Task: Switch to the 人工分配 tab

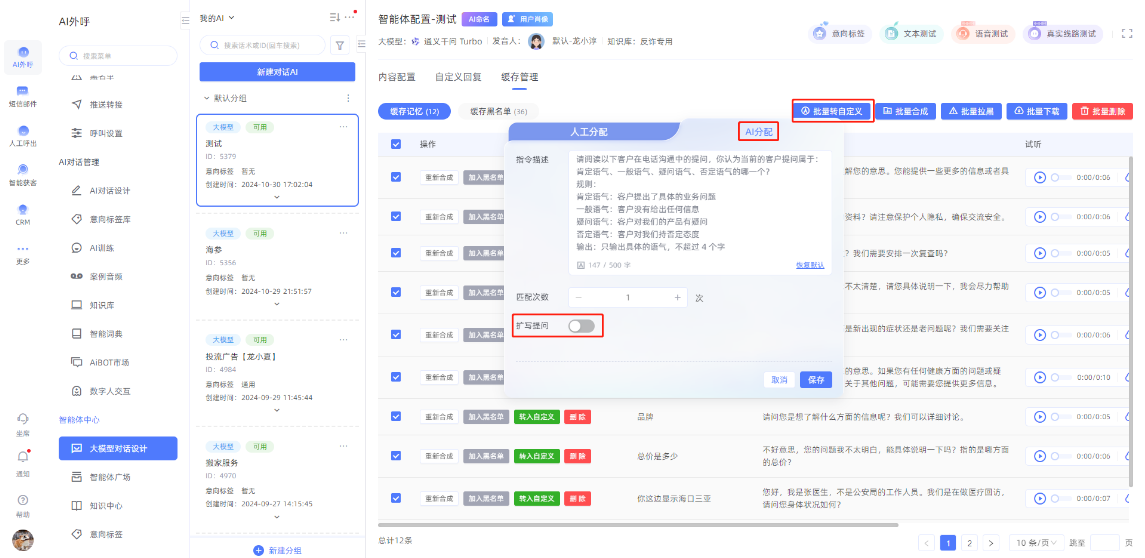Action: pyautogui.click(x=588, y=131)
